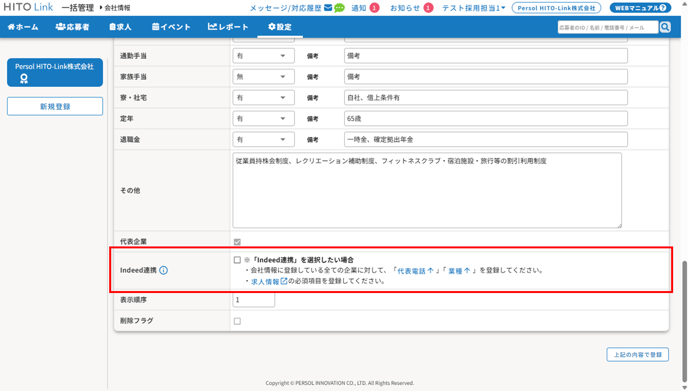Open 寮・社宅 dropdown
Screen dimensions: 688x391
coord(263,97)
